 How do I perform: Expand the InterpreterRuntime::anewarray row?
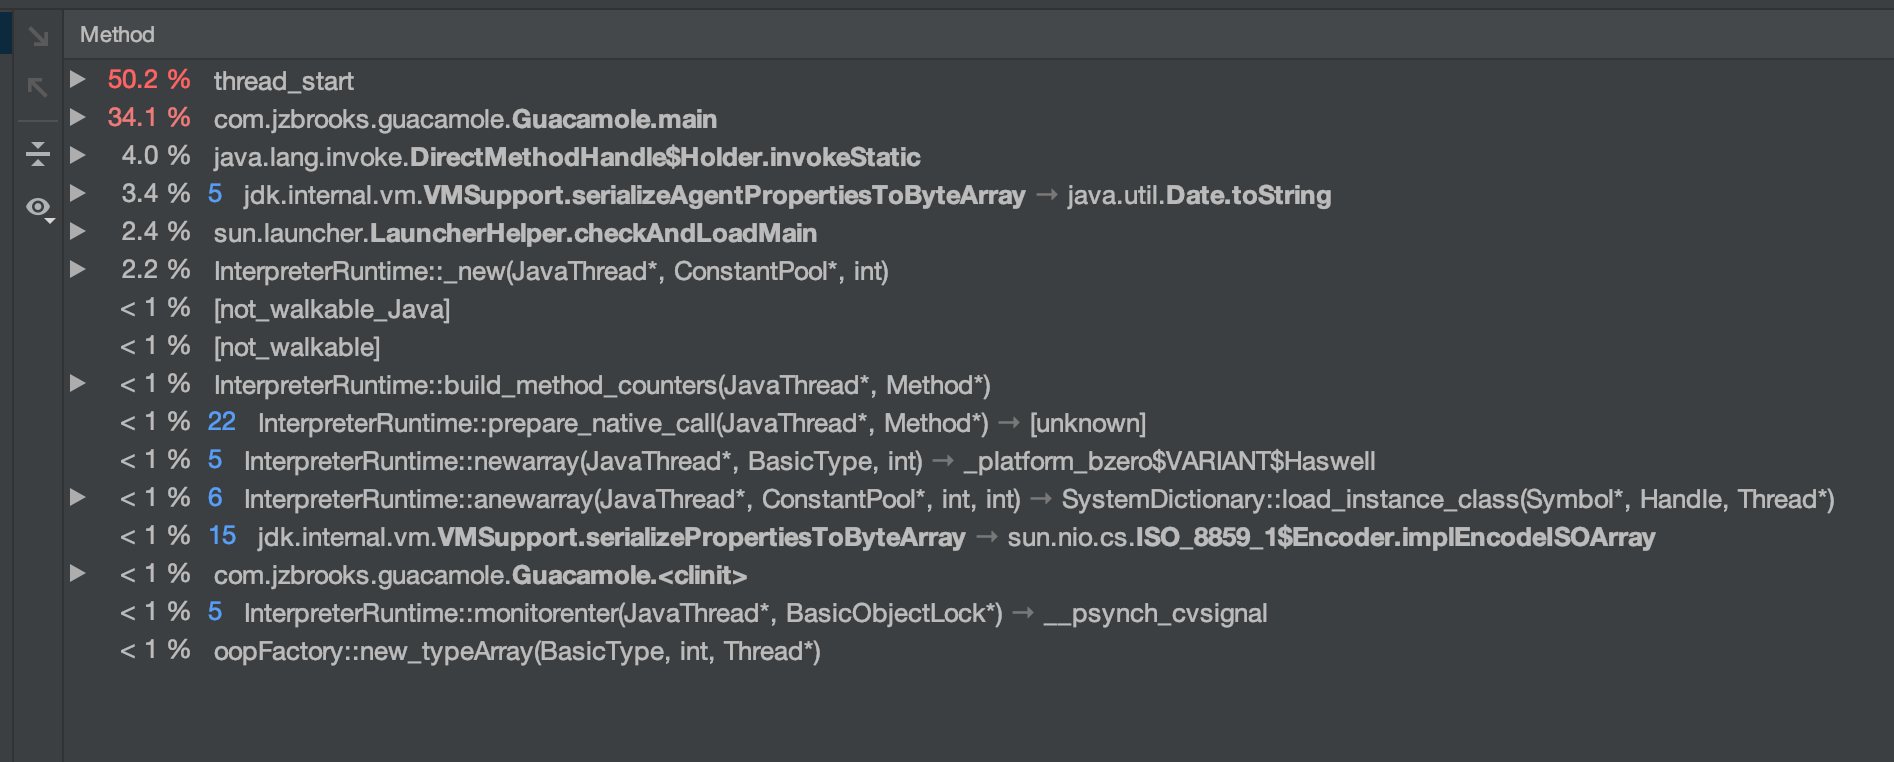77,497
